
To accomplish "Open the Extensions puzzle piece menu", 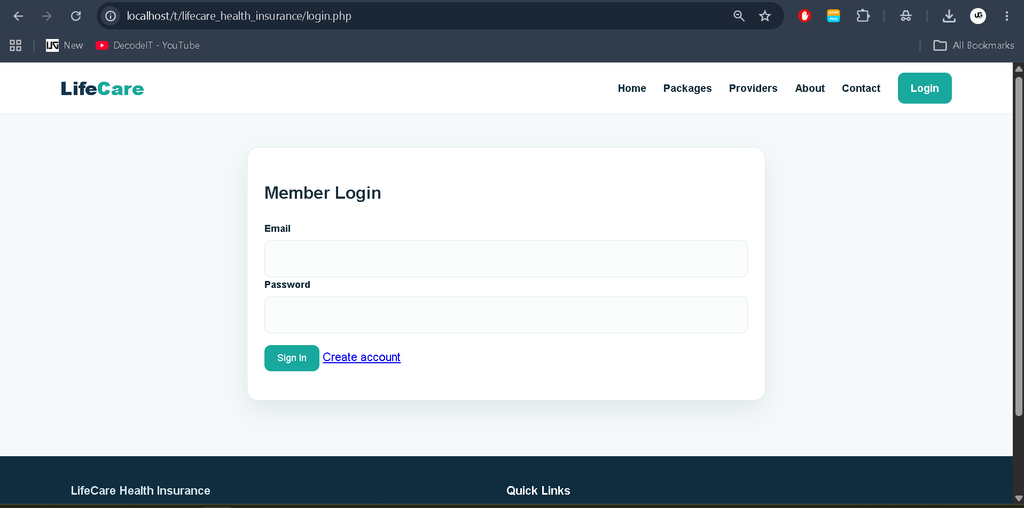I will 863,16.
